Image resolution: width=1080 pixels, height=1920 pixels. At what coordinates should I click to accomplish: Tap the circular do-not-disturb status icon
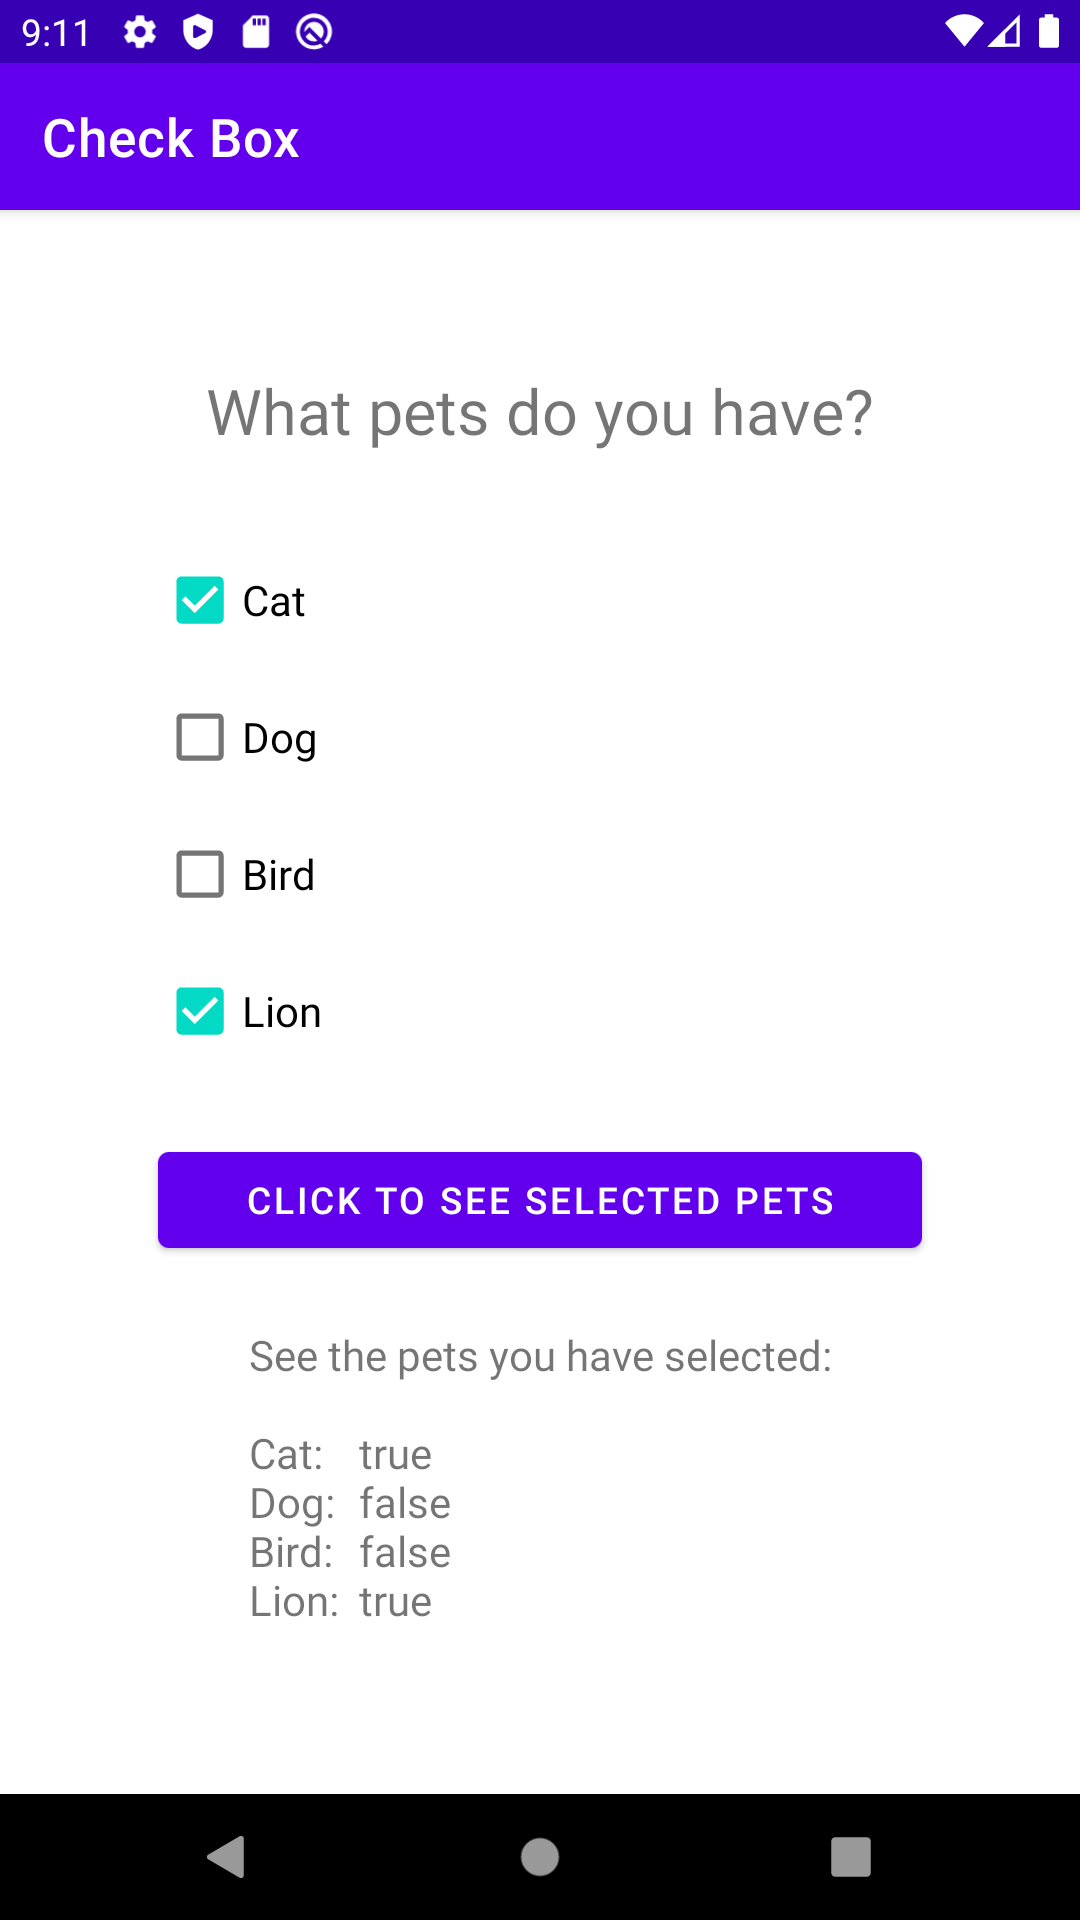coord(314,32)
